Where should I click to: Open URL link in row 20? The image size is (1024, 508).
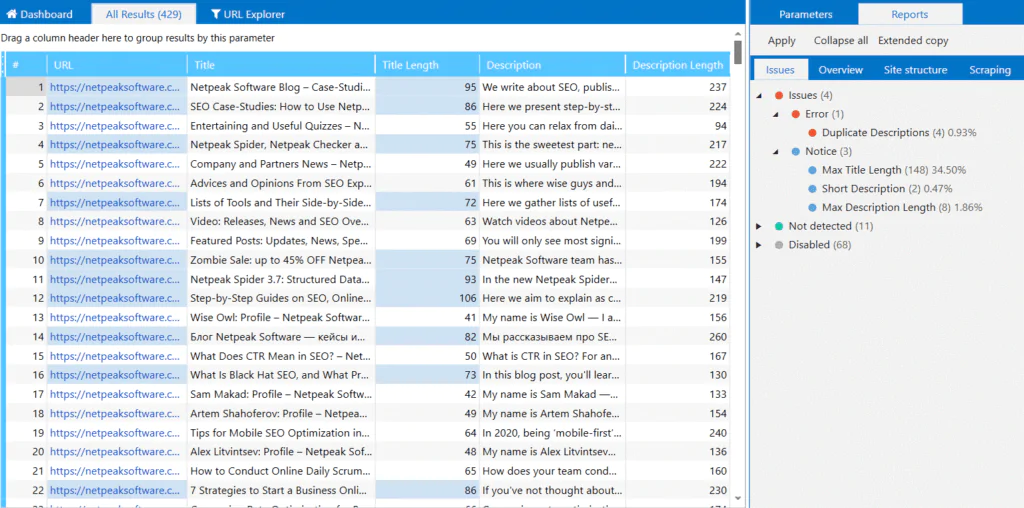point(115,452)
